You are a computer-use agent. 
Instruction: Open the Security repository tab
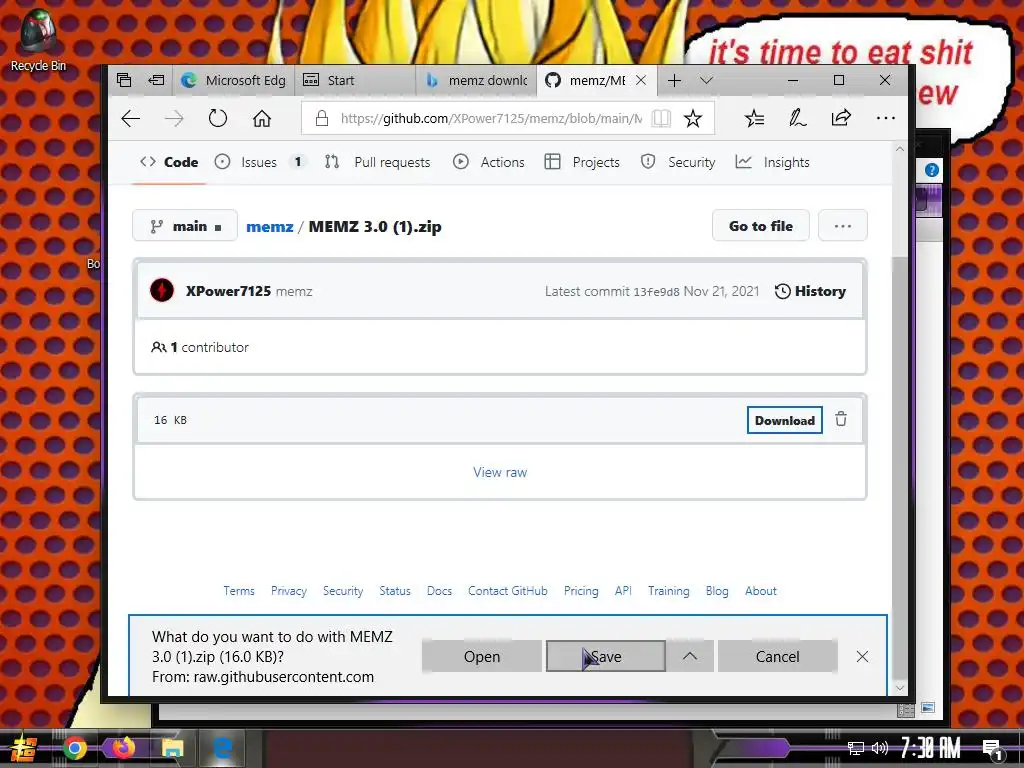pos(678,162)
